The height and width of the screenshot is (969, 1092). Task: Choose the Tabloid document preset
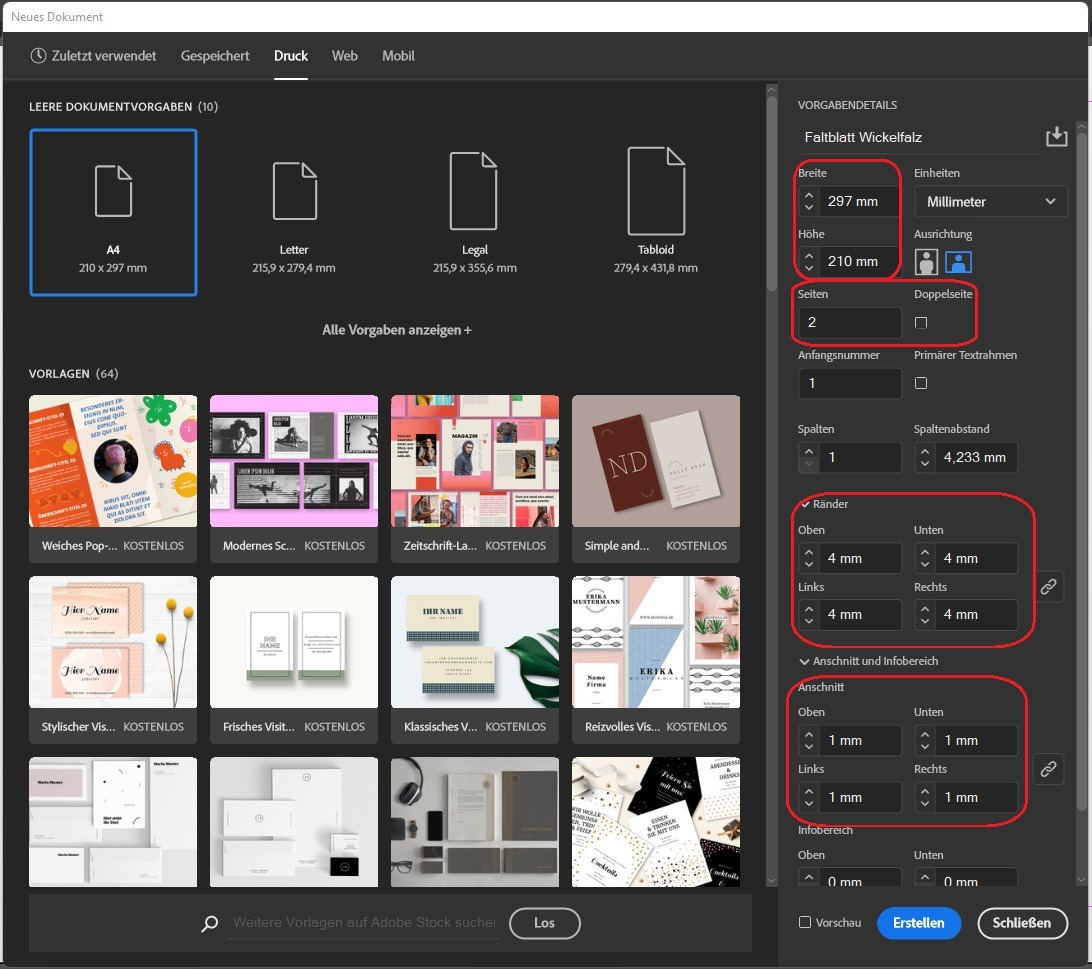point(656,213)
